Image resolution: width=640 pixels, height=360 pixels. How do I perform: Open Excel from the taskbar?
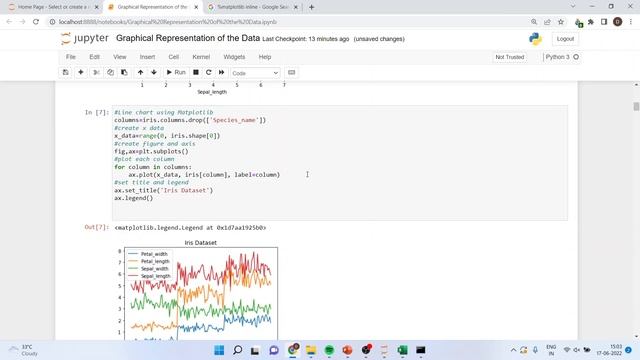click(x=402, y=350)
